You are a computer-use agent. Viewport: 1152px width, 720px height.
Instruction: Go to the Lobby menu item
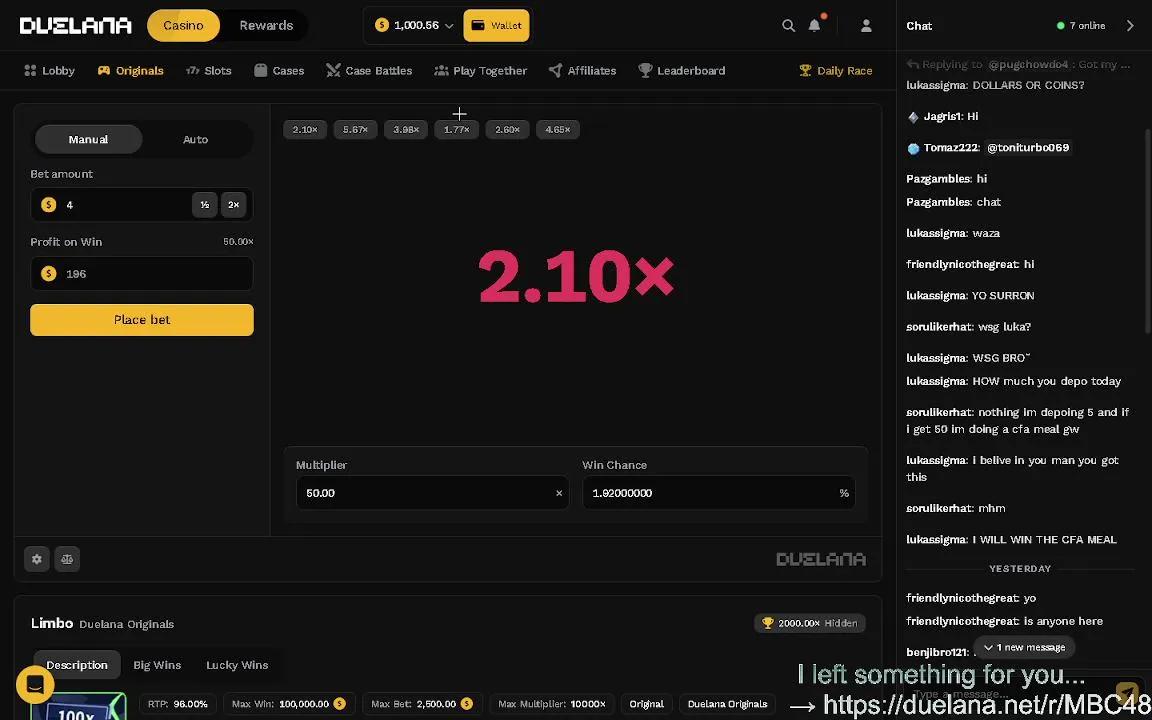49,71
